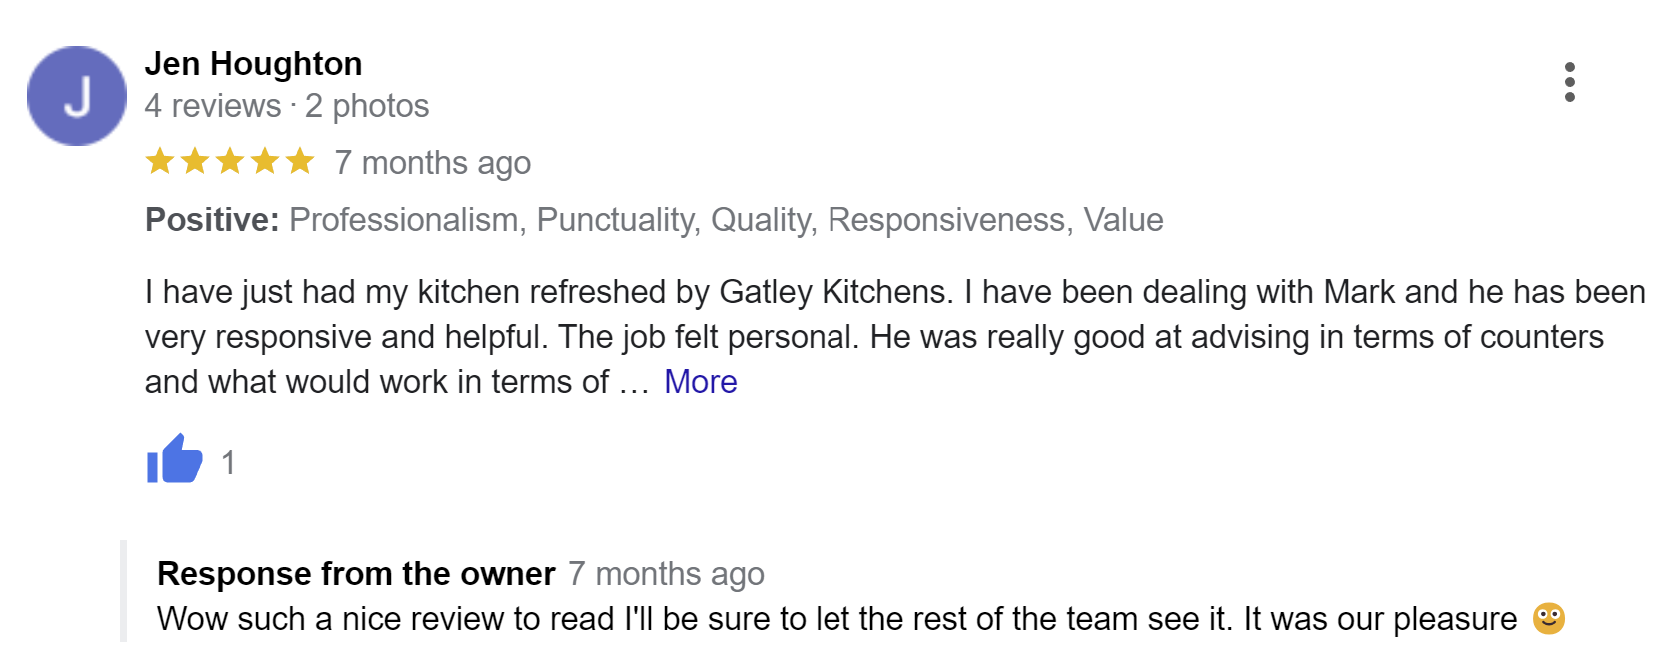
Task: Click the review body text paragraph
Action: [895, 337]
